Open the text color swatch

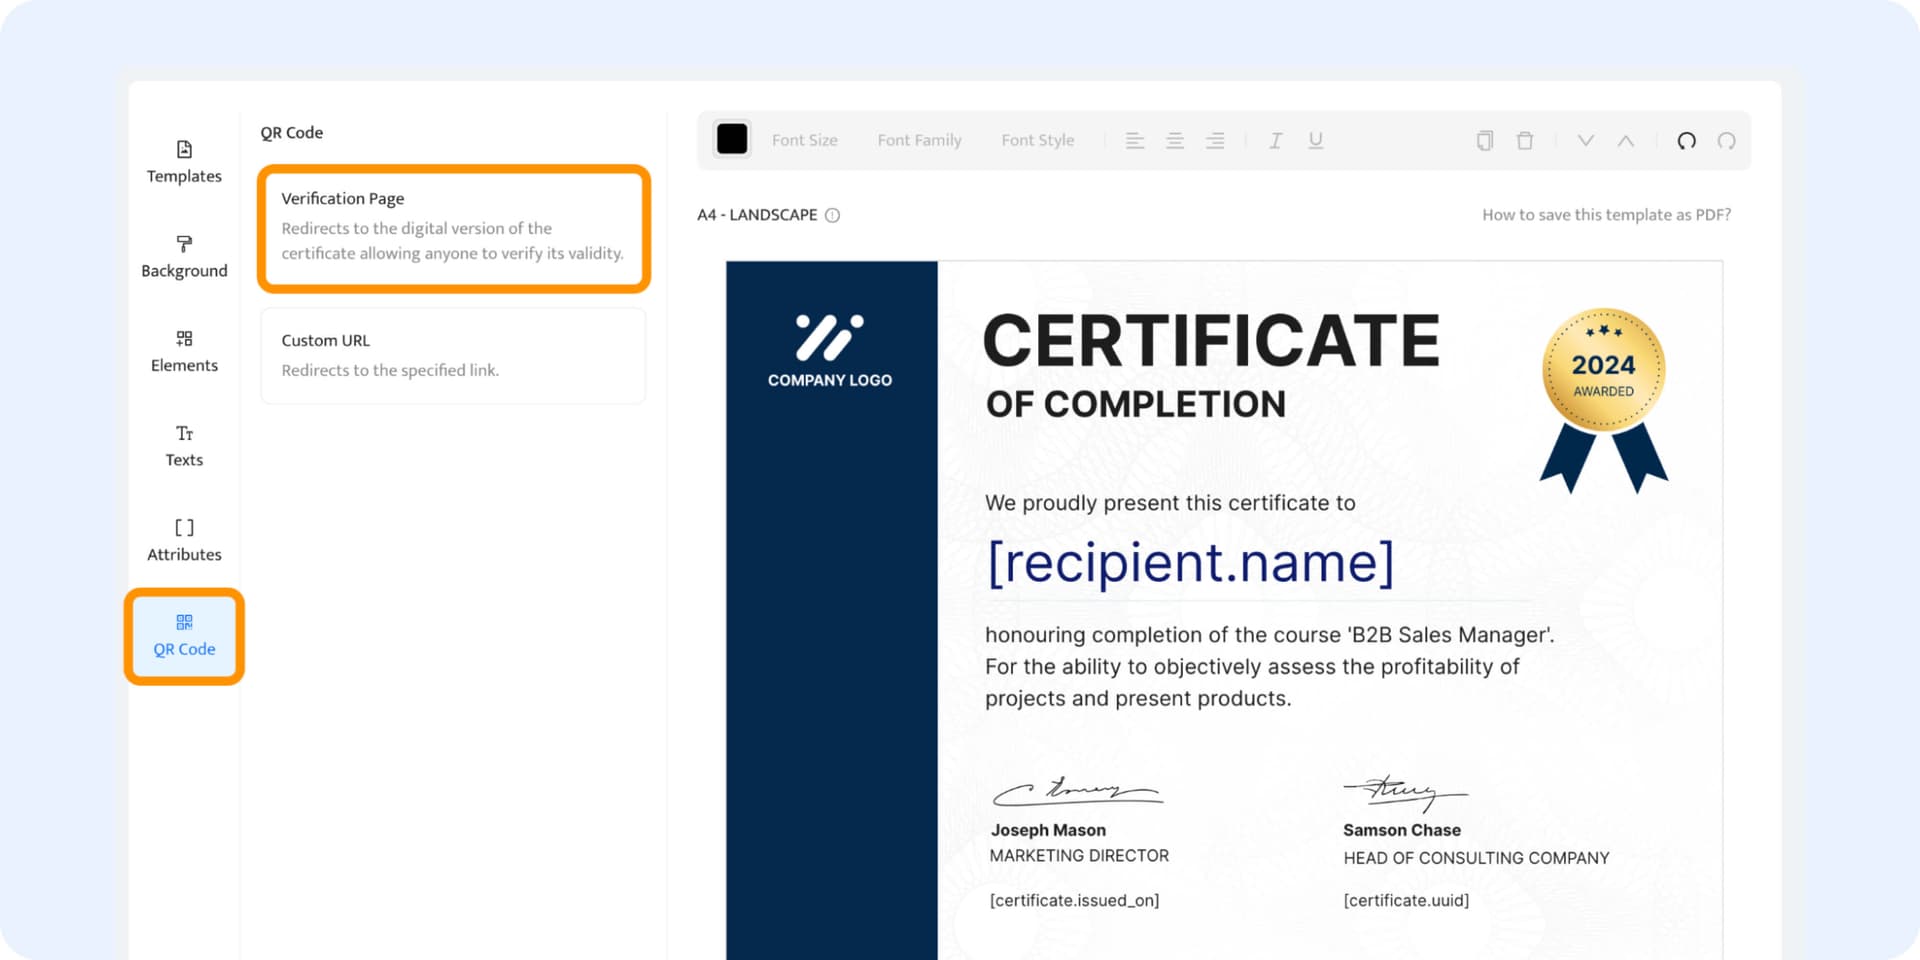coord(732,139)
